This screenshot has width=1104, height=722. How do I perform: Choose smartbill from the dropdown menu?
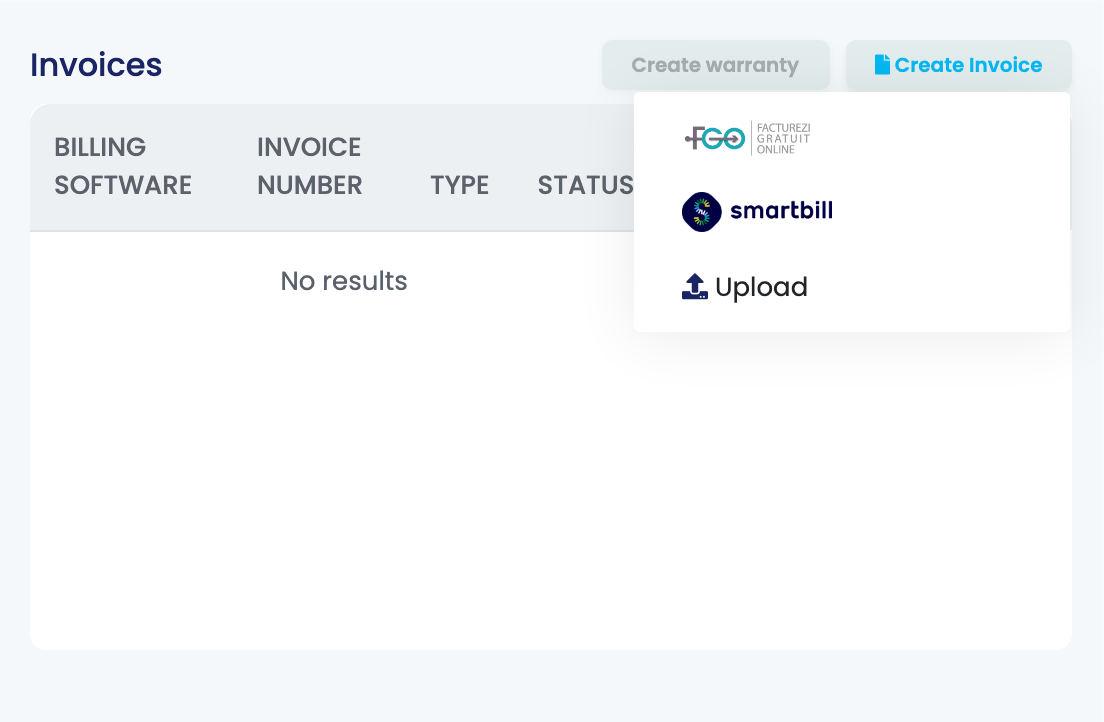pos(758,211)
